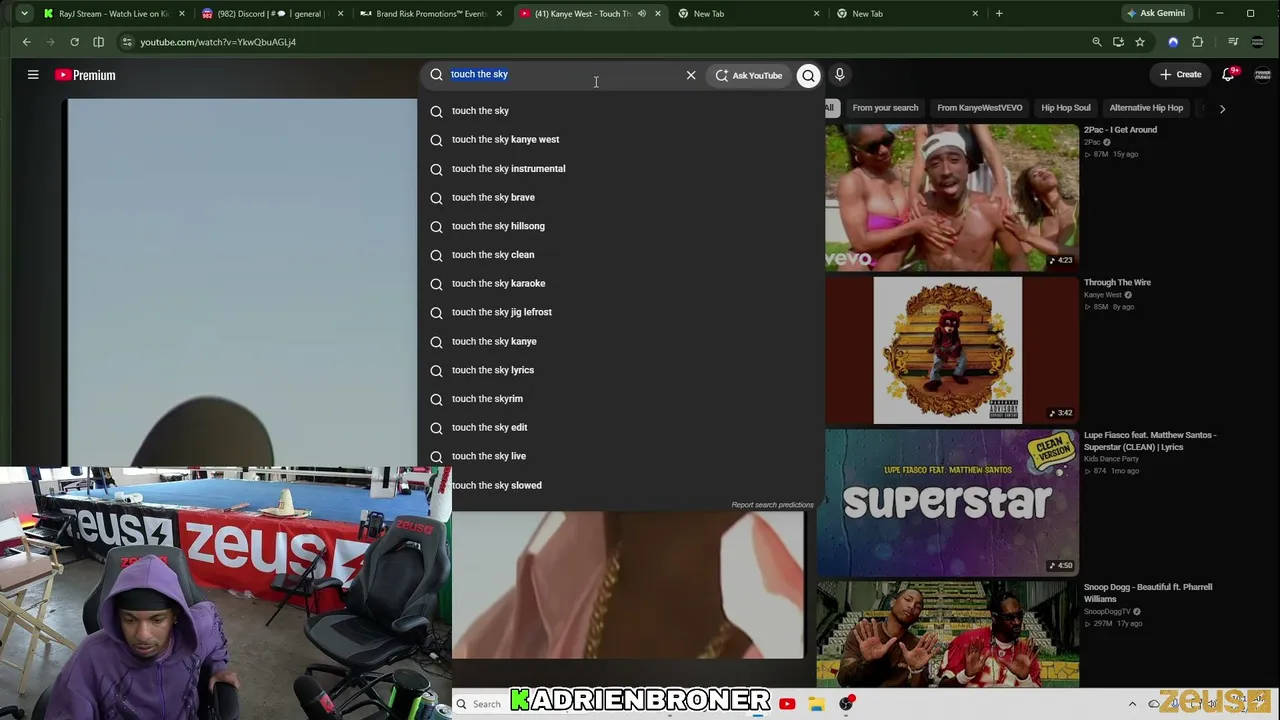Filter by 'Hip Hop Soul' chip
The image size is (1280, 720).
click(x=1066, y=108)
